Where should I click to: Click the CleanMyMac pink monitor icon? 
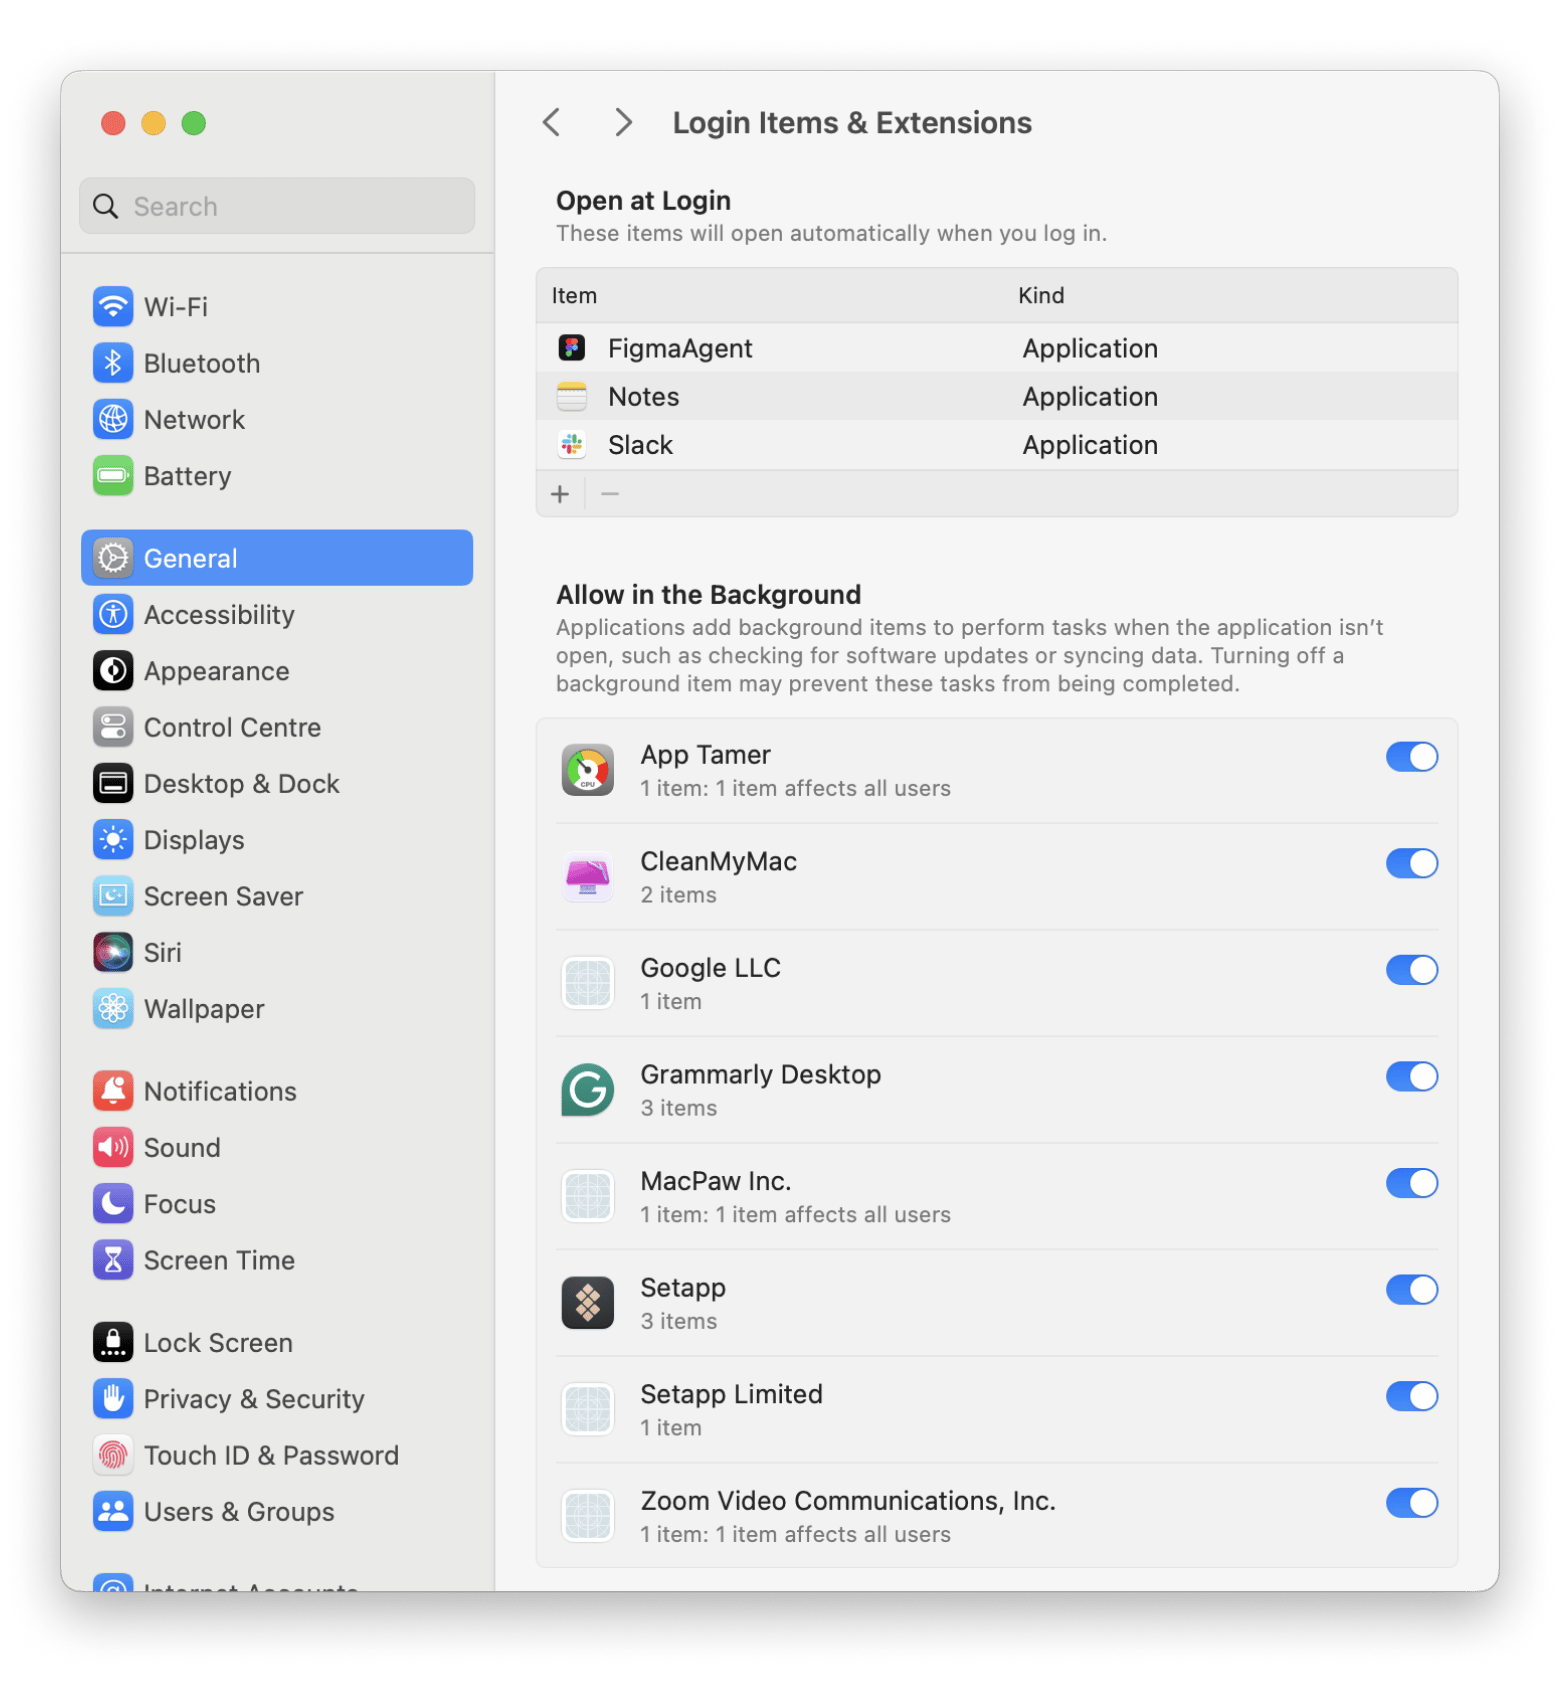588,877
